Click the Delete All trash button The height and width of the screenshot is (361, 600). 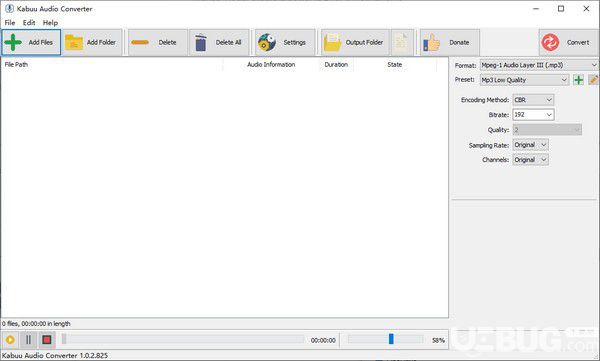pos(219,42)
